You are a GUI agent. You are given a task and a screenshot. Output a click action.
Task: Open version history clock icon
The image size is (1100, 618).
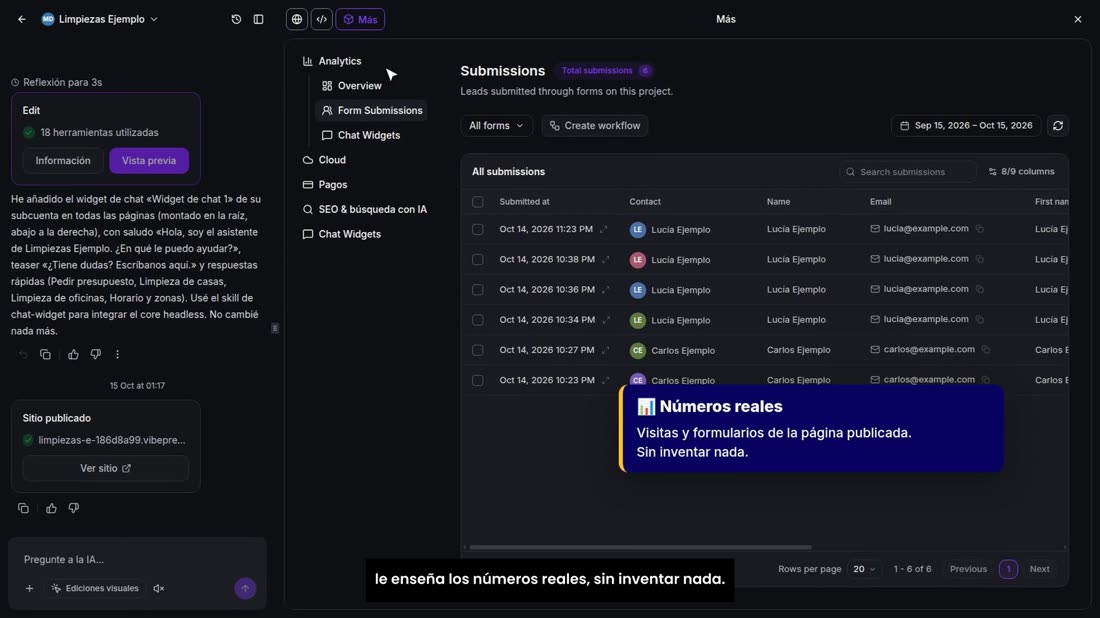coord(236,20)
